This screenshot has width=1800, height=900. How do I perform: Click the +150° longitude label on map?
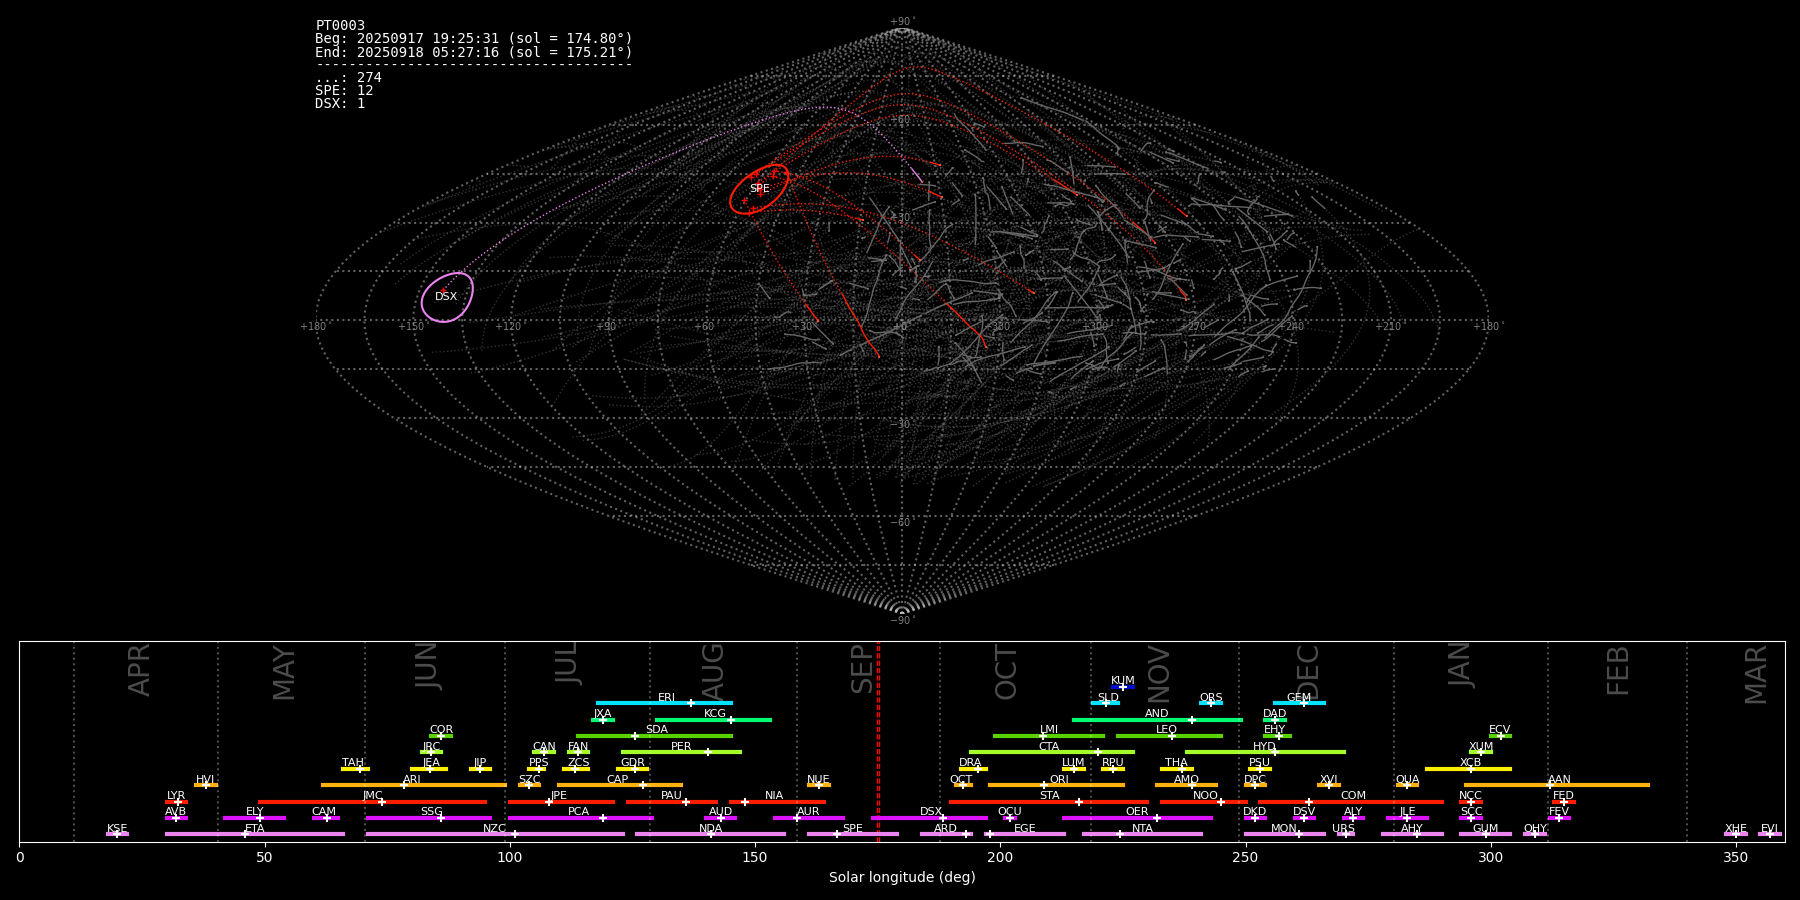click(x=412, y=327)
